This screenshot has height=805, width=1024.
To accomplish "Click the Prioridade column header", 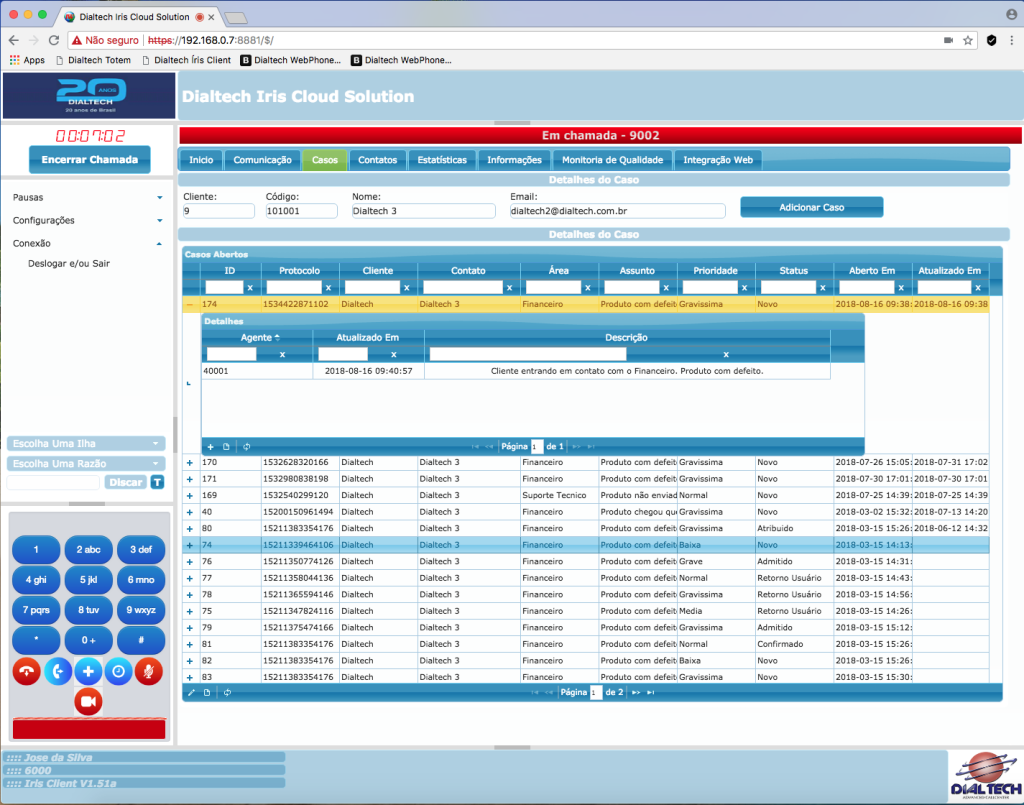I will pos(716,270).
